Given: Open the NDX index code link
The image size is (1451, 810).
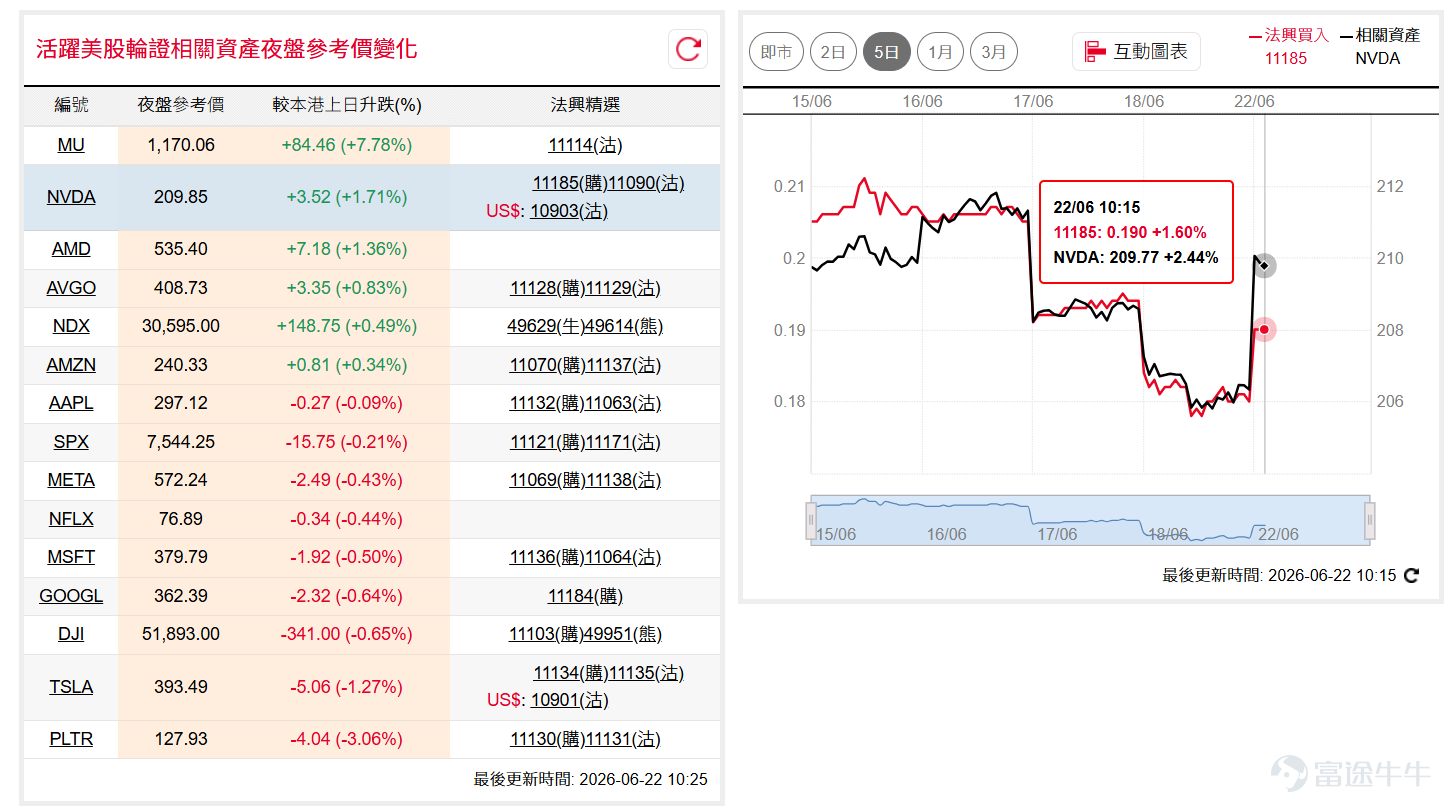Looking at the screenshot, I should tap(71, 326).
